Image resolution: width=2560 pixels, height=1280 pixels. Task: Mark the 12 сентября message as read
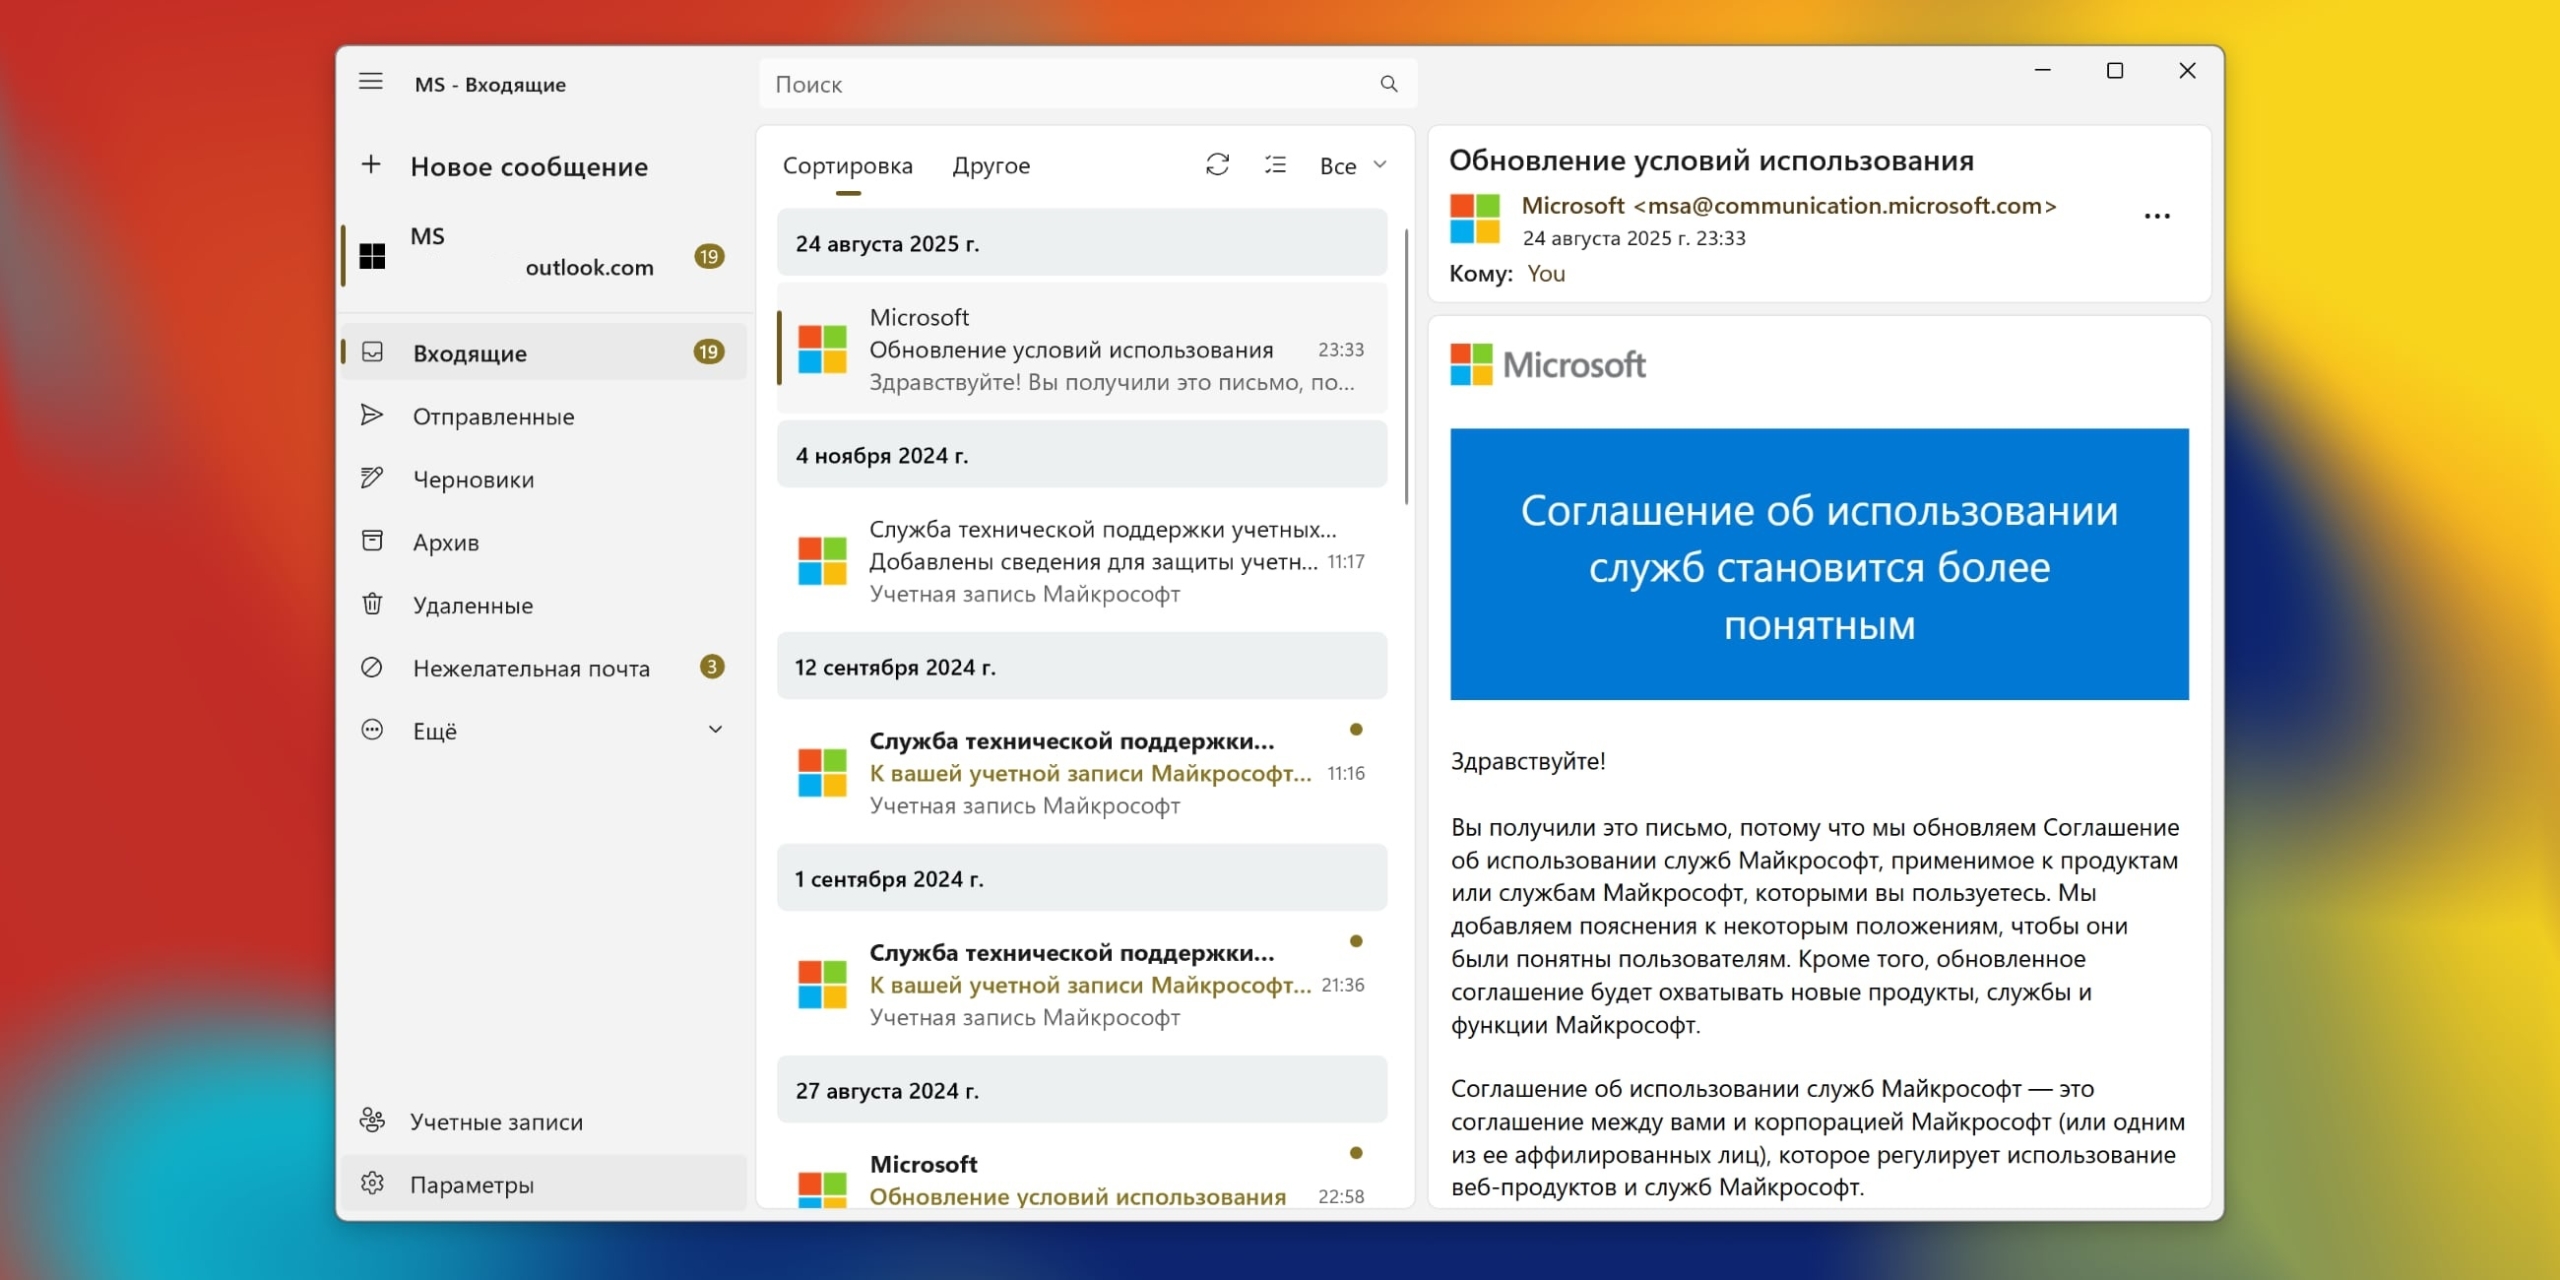click(1357, 729)
